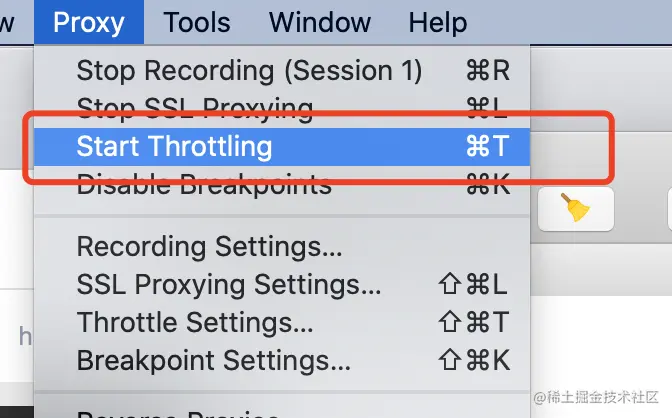
Task: Open Recording Settings... dialog
Action: coord(282,247)
